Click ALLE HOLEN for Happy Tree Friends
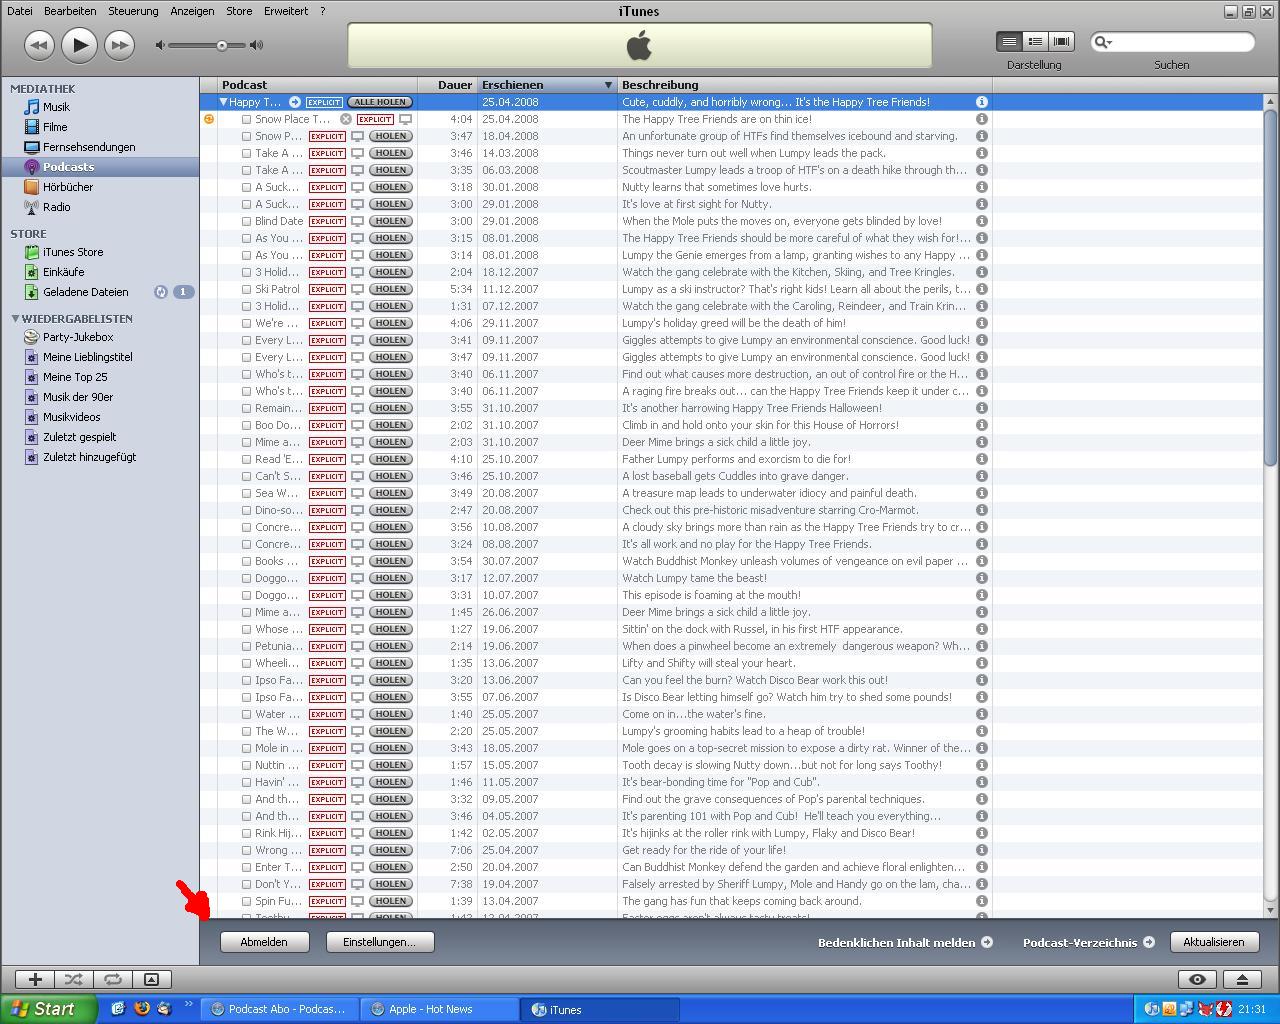Image resolution: width=1280 pixels, height=1024 pixels. point(380,102)
